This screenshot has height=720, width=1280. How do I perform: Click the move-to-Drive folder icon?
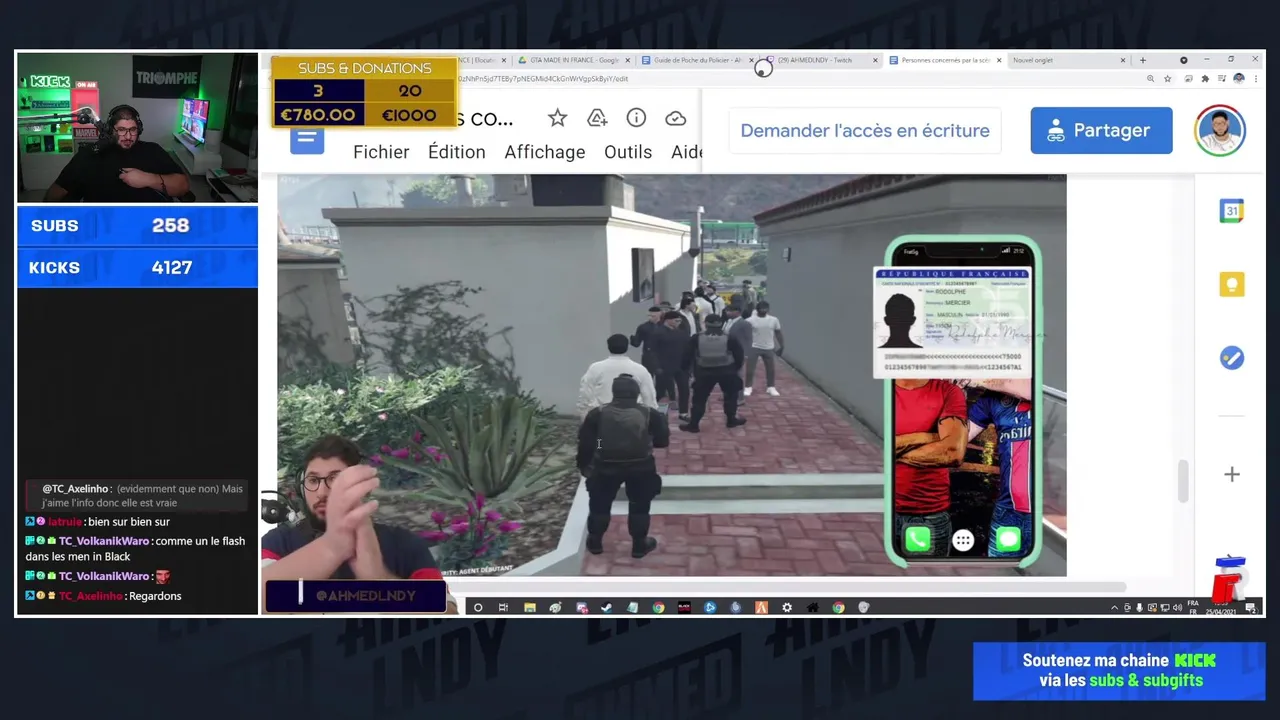(597, 119)
